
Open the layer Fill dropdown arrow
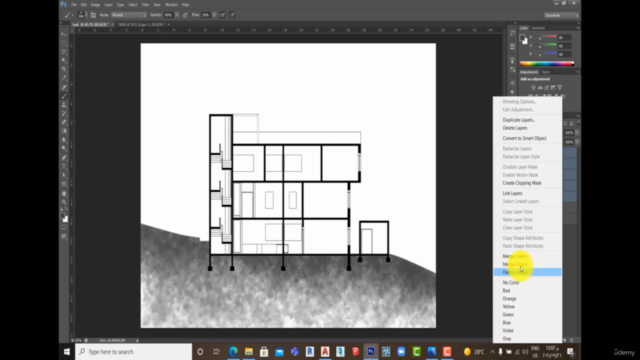(577, 142)
